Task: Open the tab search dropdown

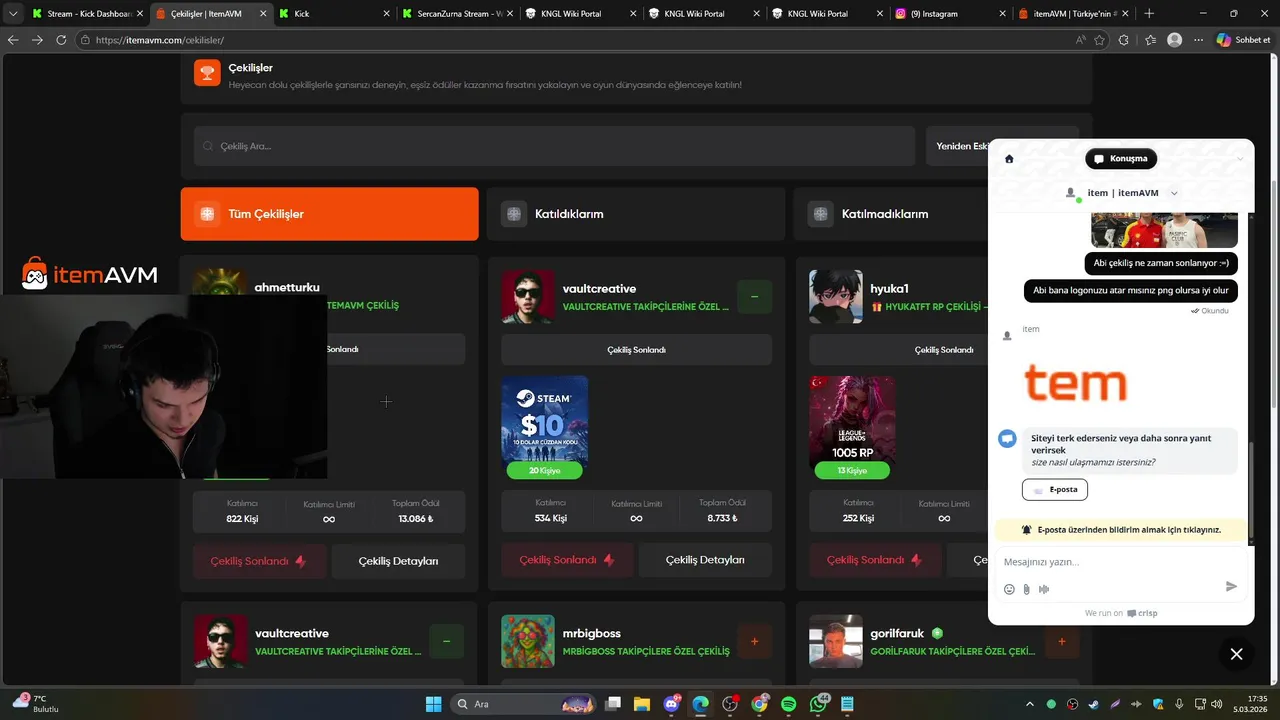Action: [x=13, y=14]
